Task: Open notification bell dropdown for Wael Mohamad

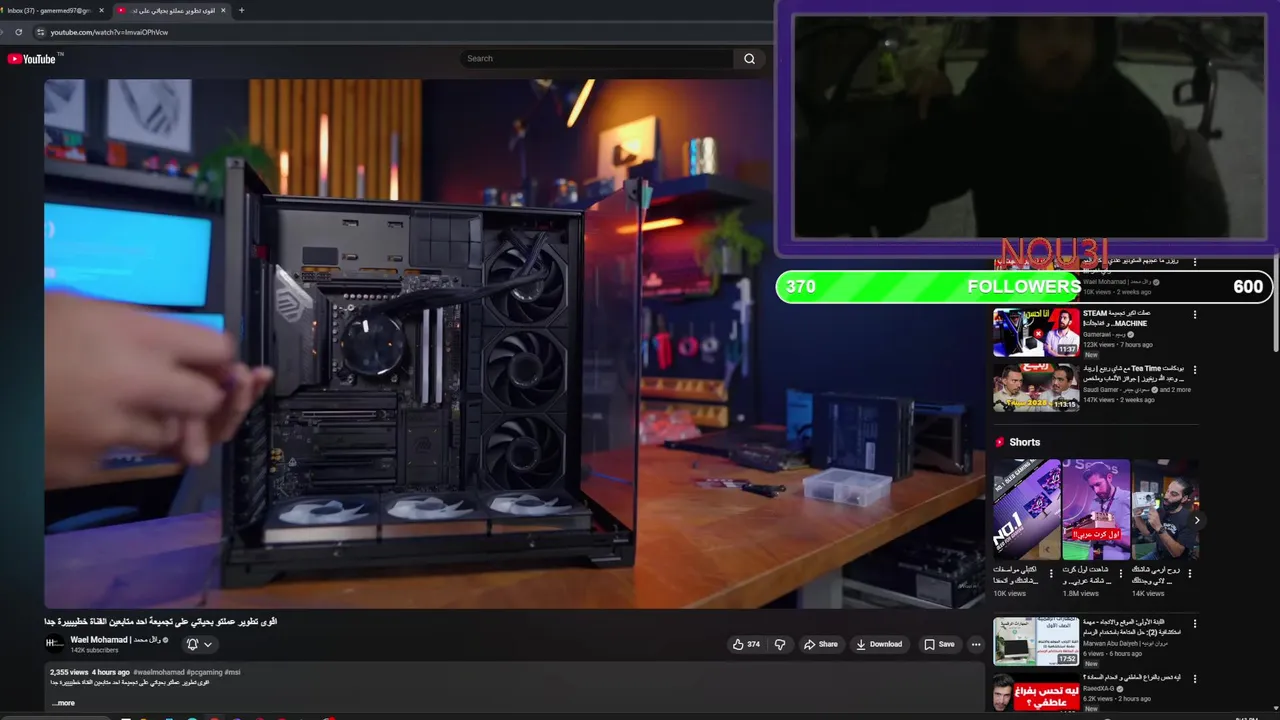Action: click(x=199, y=644)
